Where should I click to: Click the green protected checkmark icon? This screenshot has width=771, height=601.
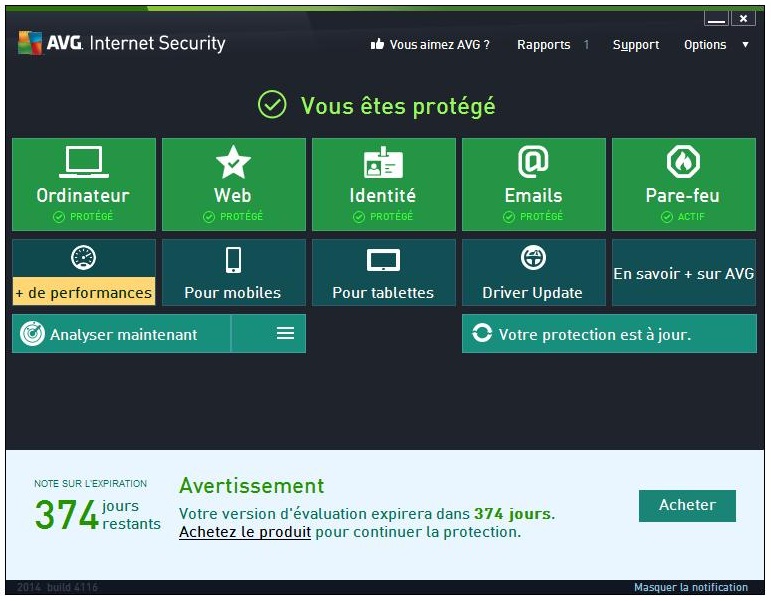(272, 104)
